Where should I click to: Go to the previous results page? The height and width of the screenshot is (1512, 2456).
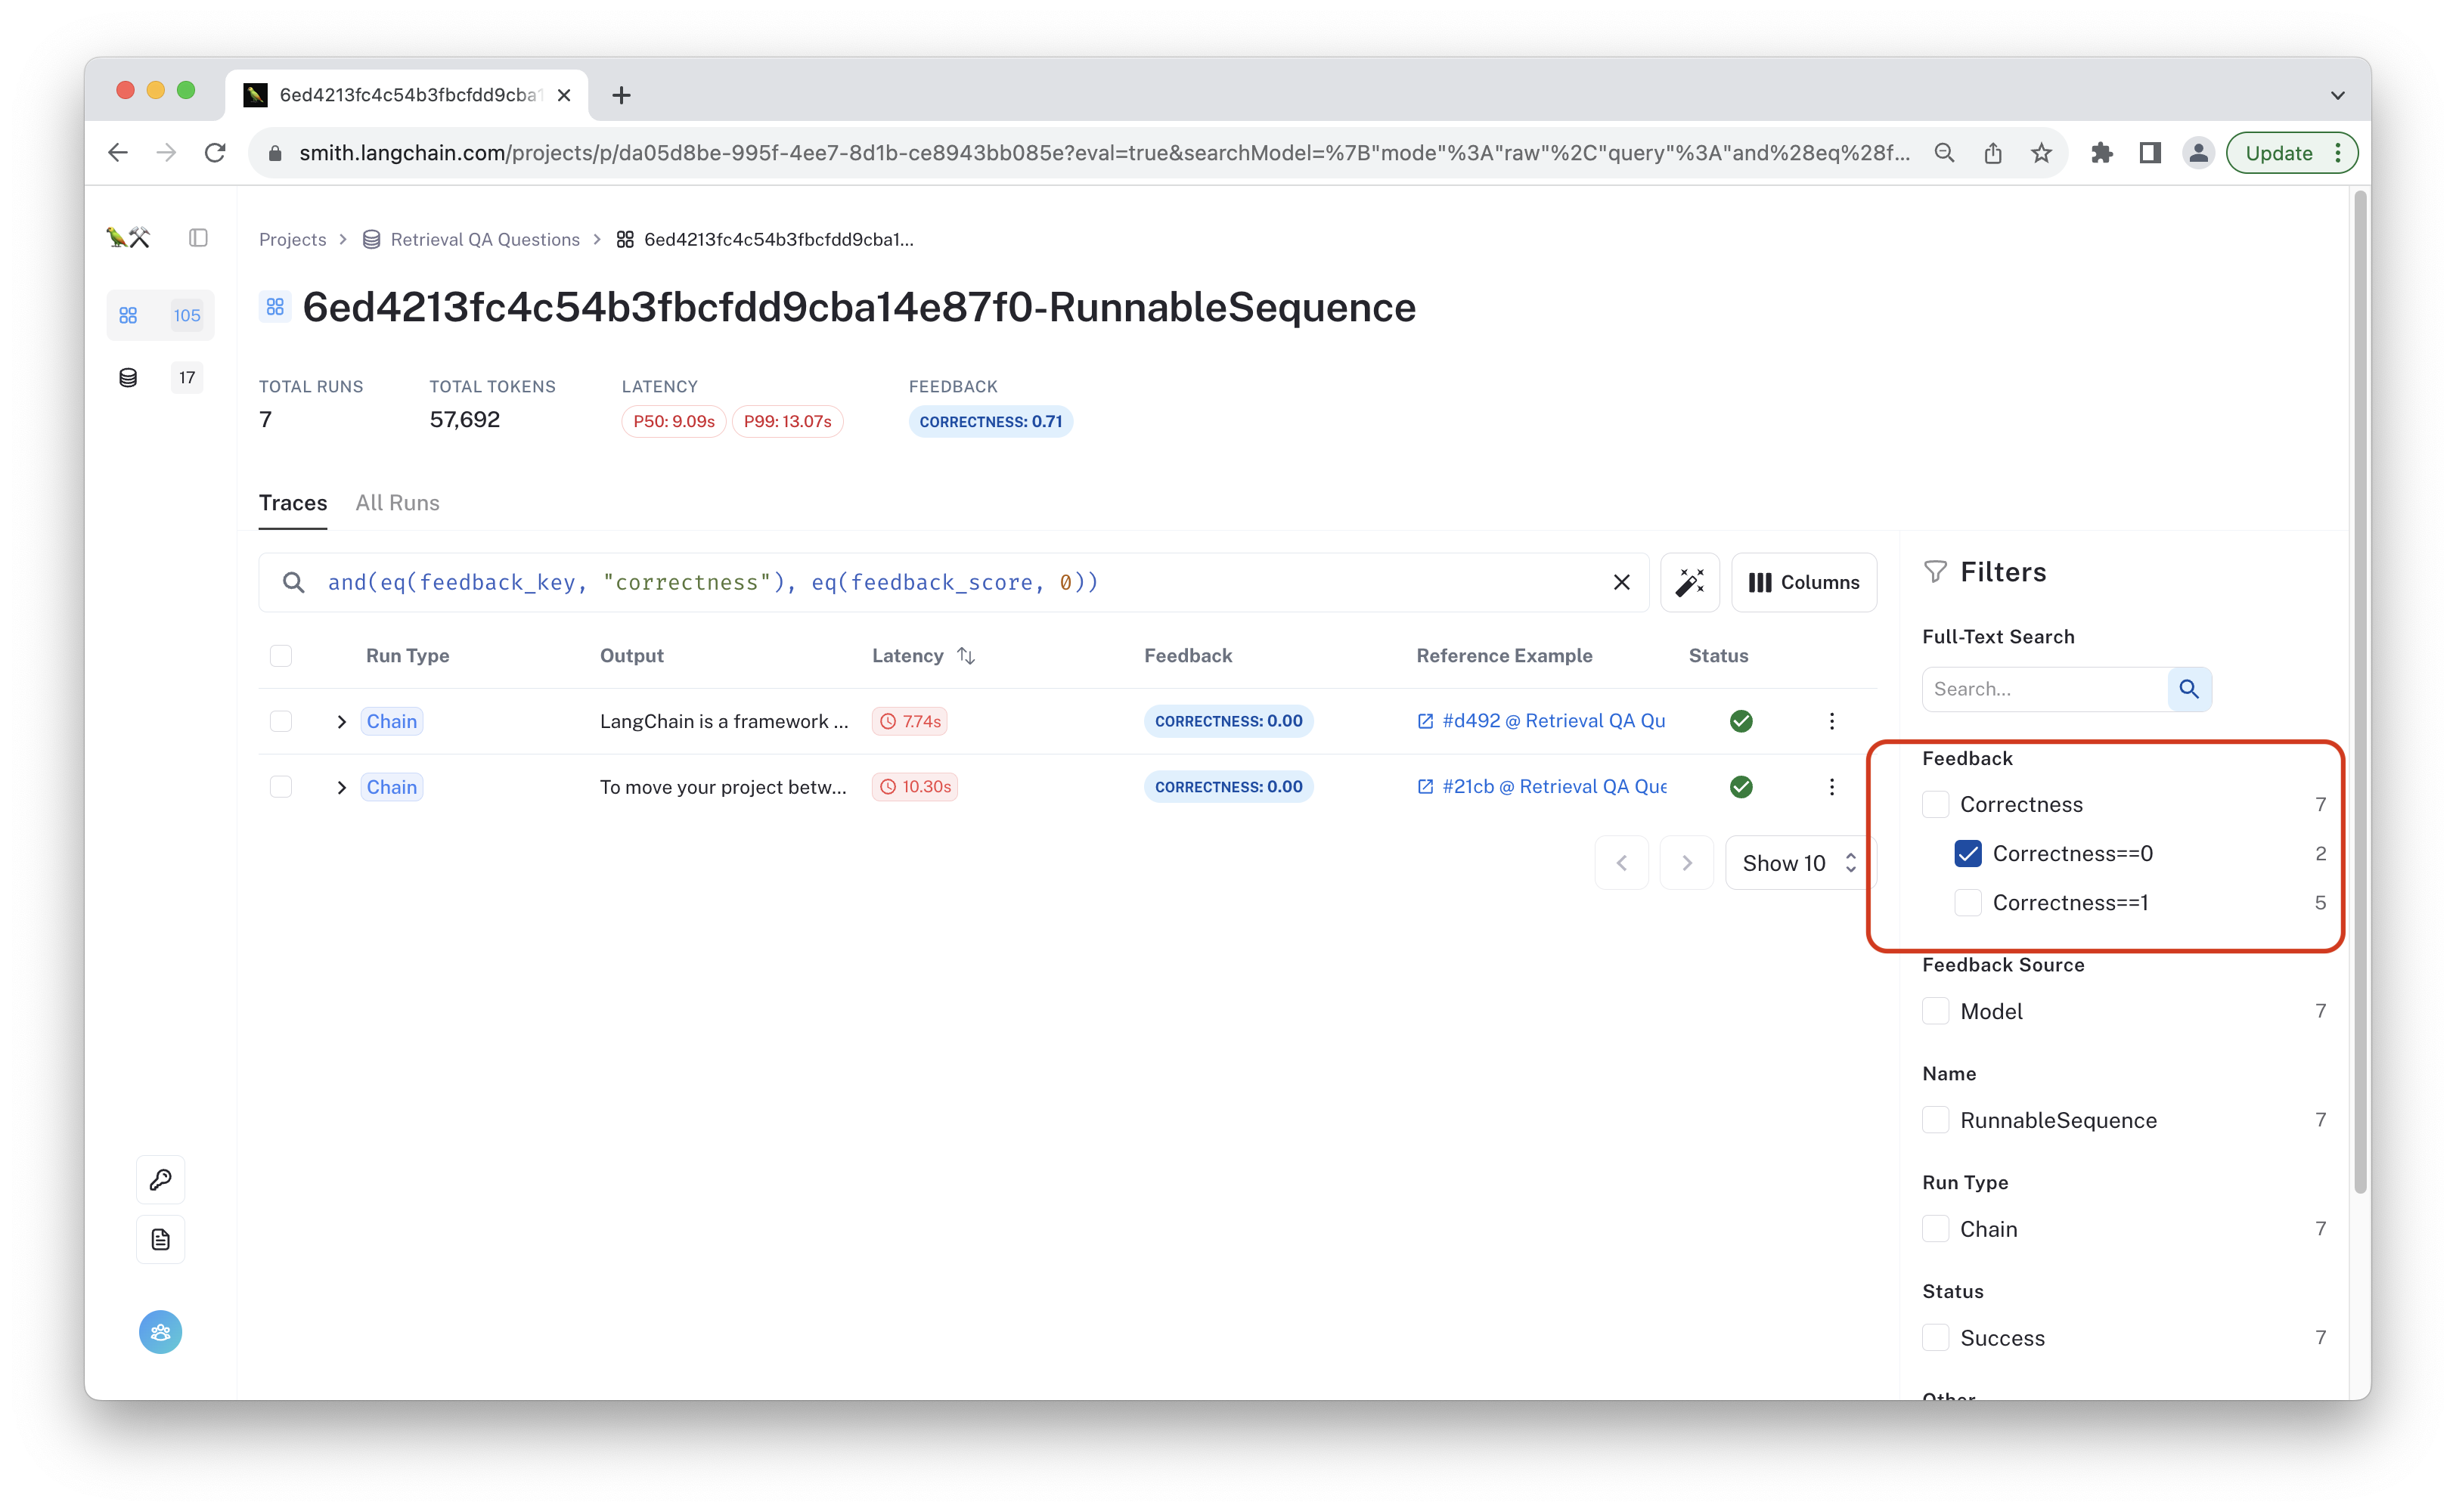(1621, 863)
